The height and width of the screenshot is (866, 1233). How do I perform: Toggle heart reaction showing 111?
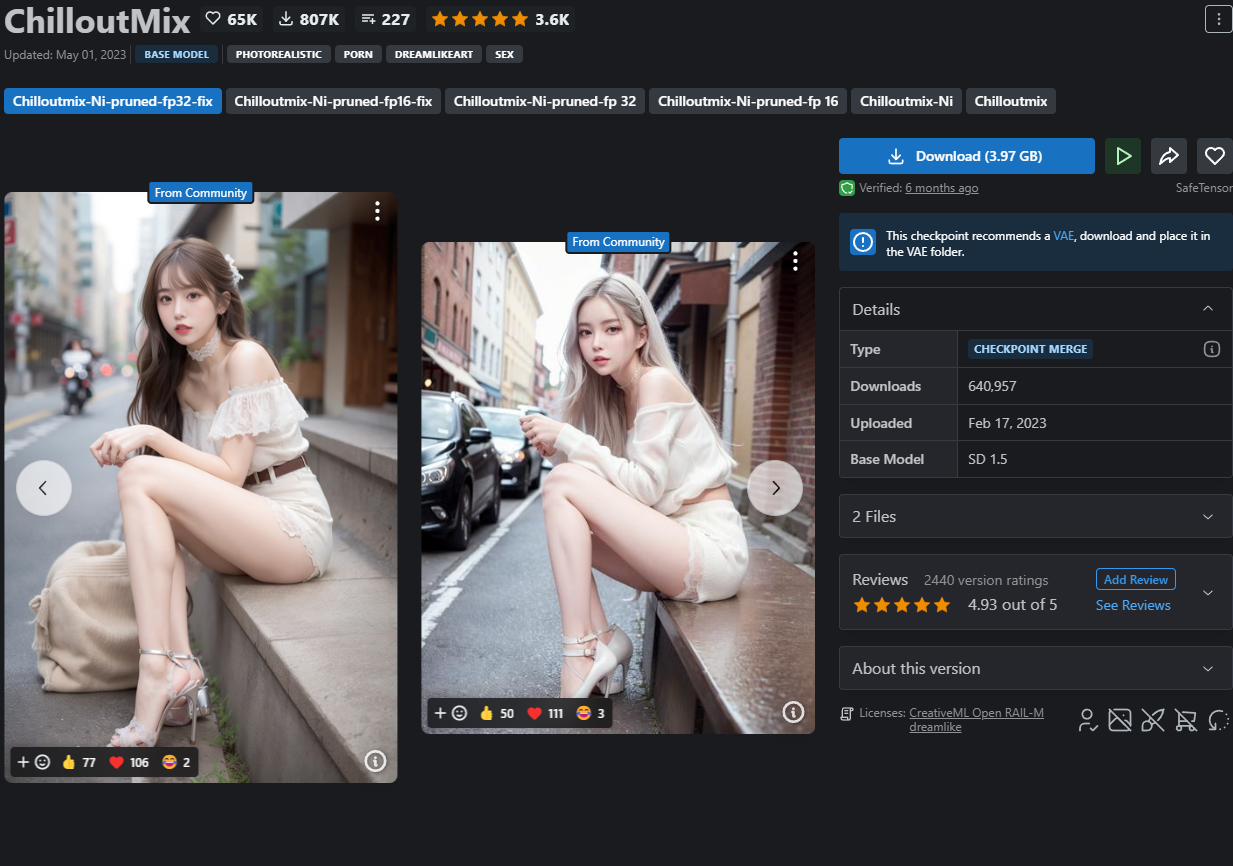pyautogui.click(x=545, y=713)
